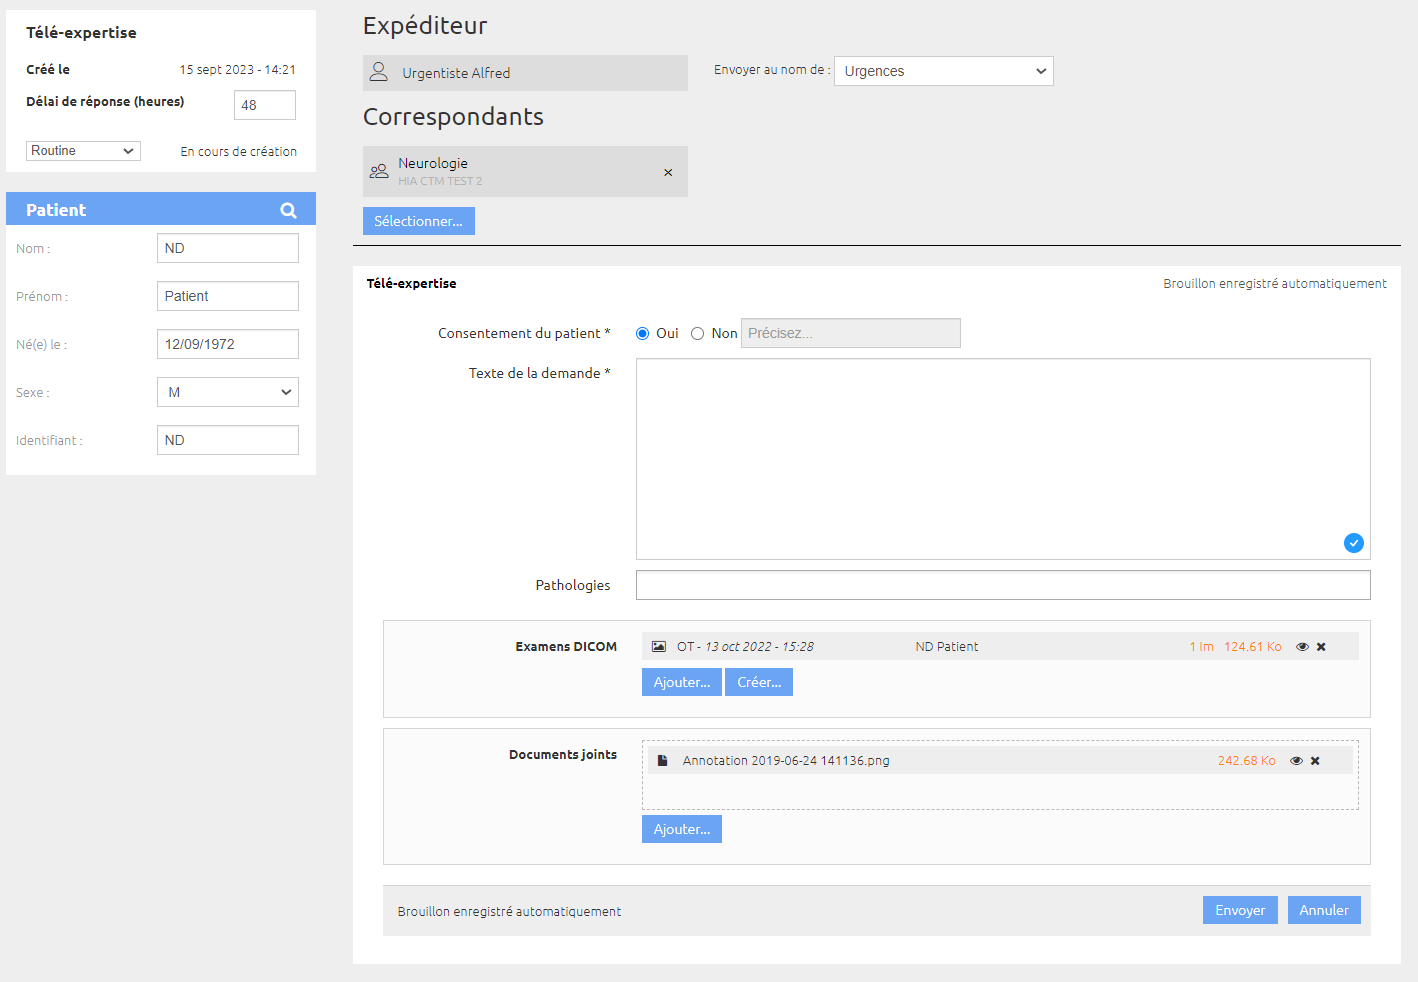
Task: Open the Routine priority dropdown
Action: pyautogui.click(x=83, y=151)
